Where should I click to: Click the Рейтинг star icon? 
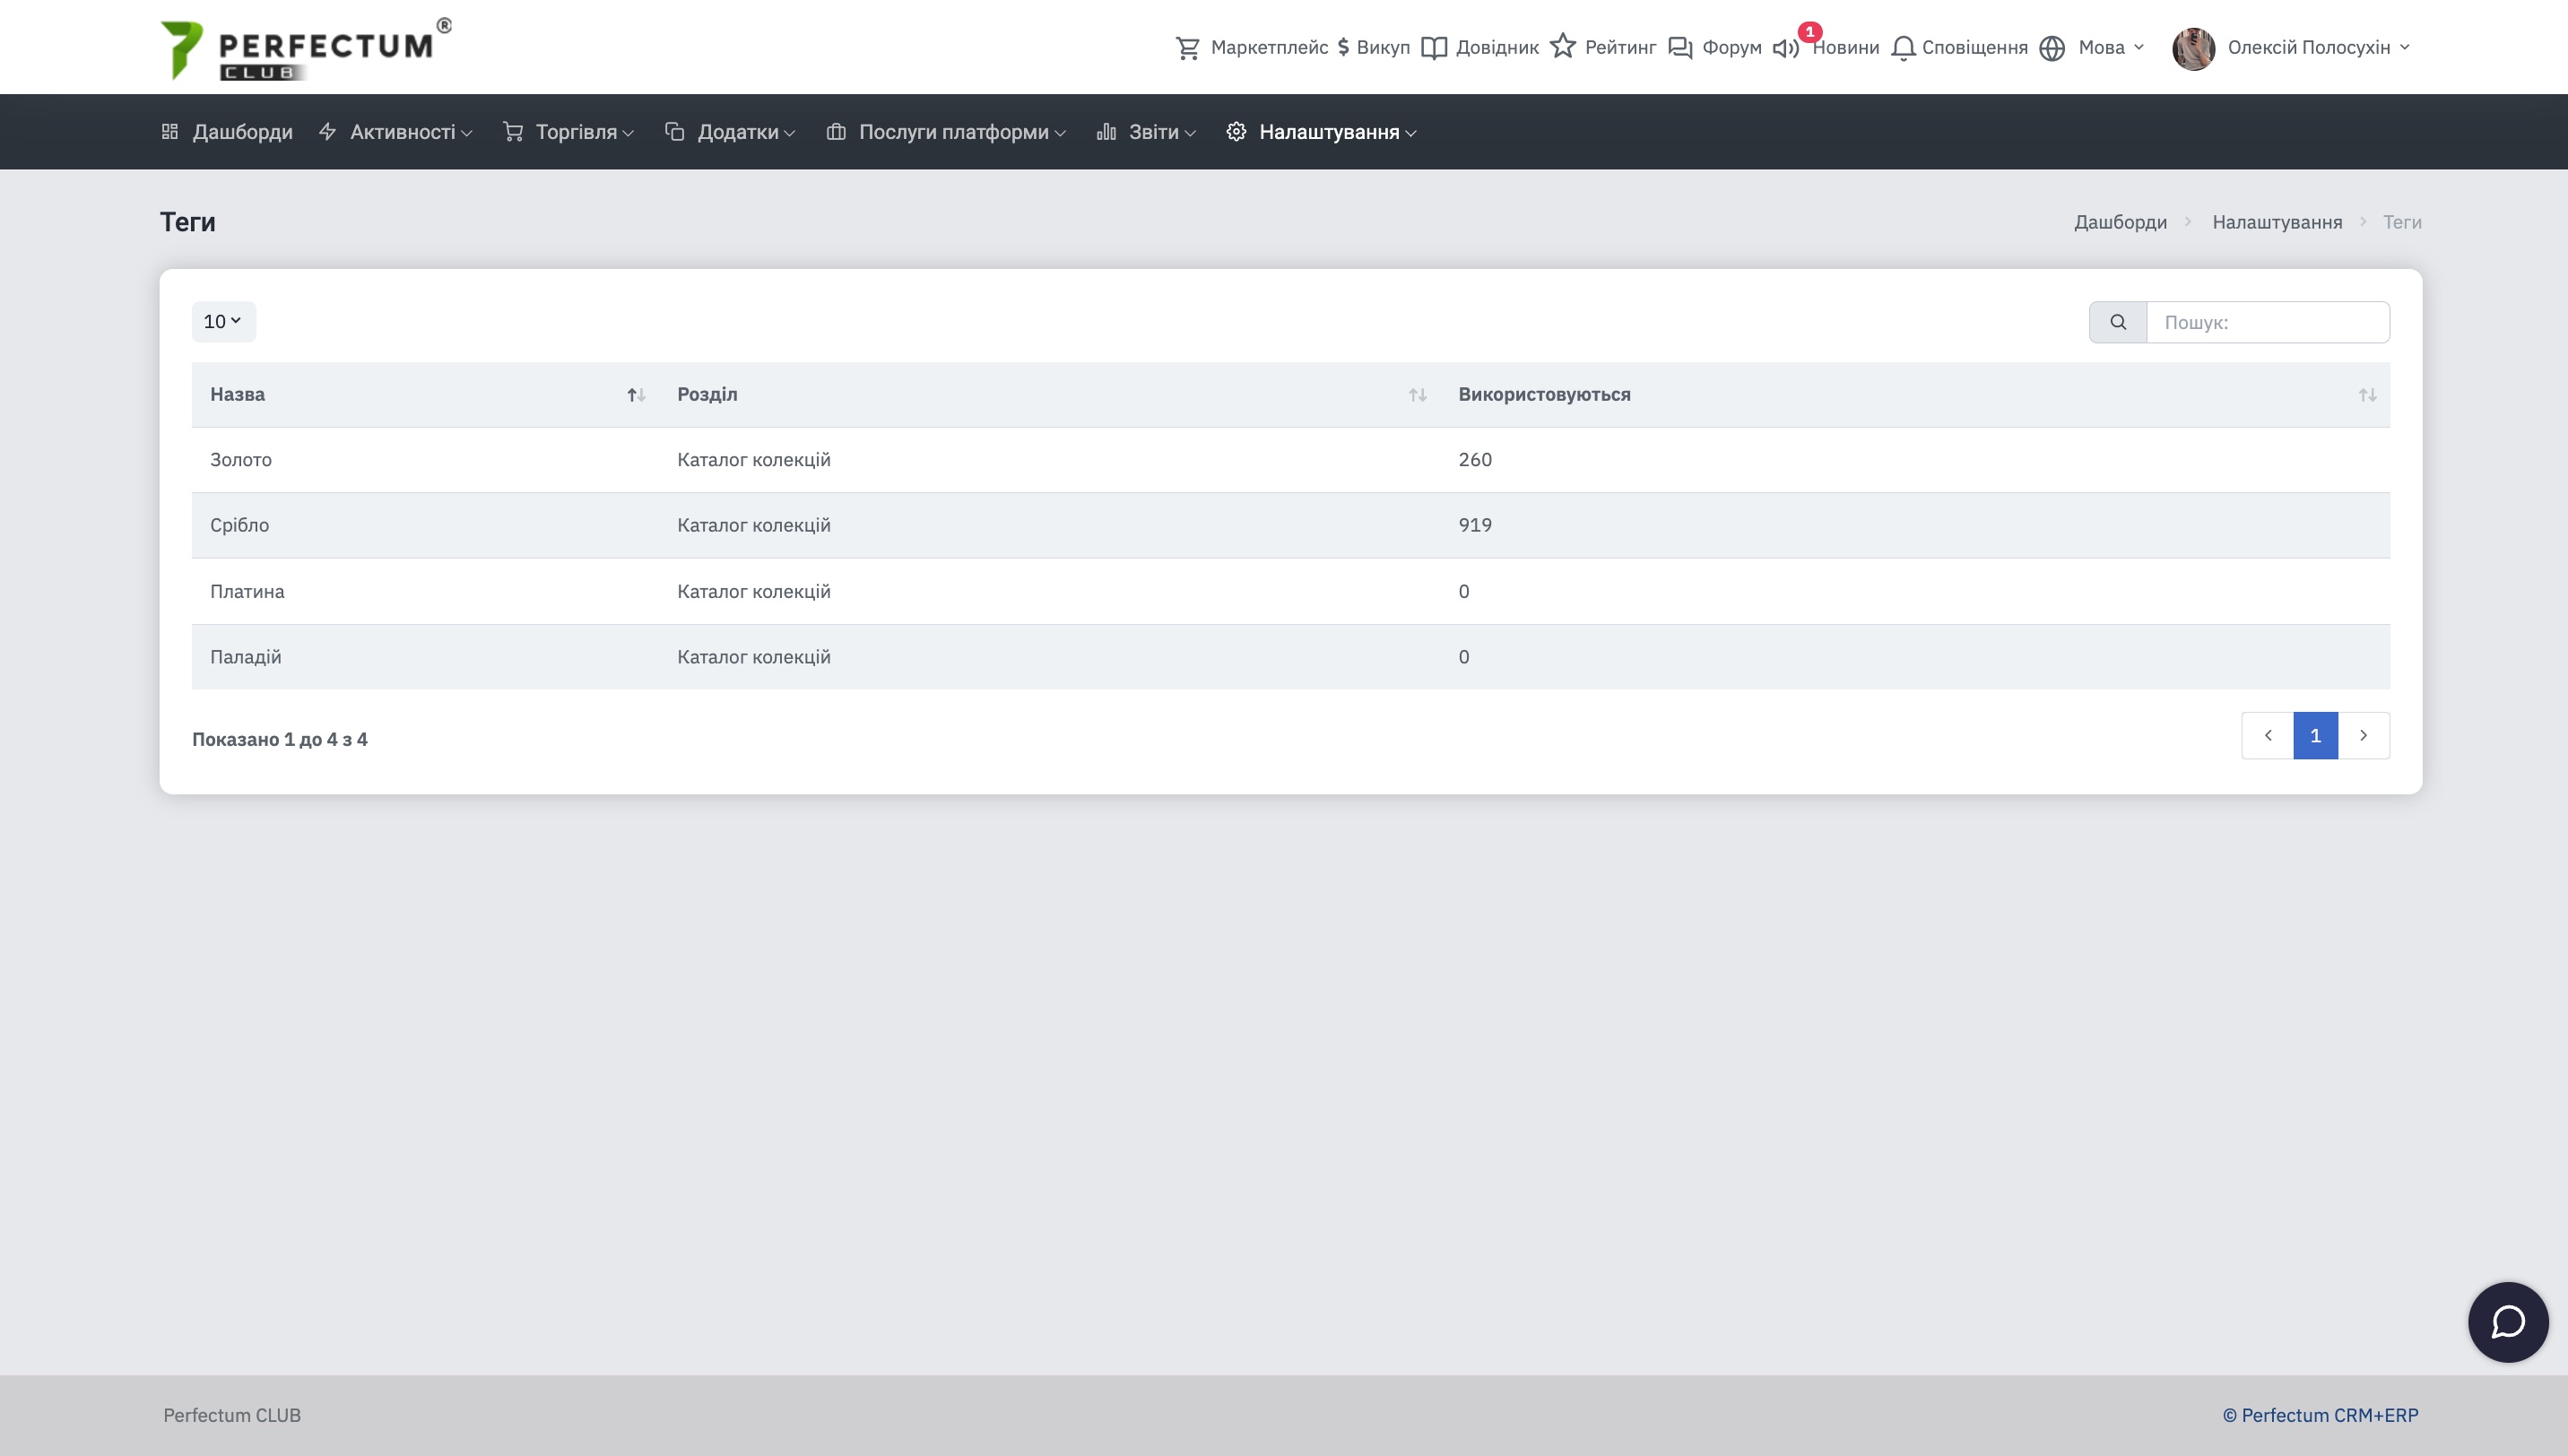1563,46
